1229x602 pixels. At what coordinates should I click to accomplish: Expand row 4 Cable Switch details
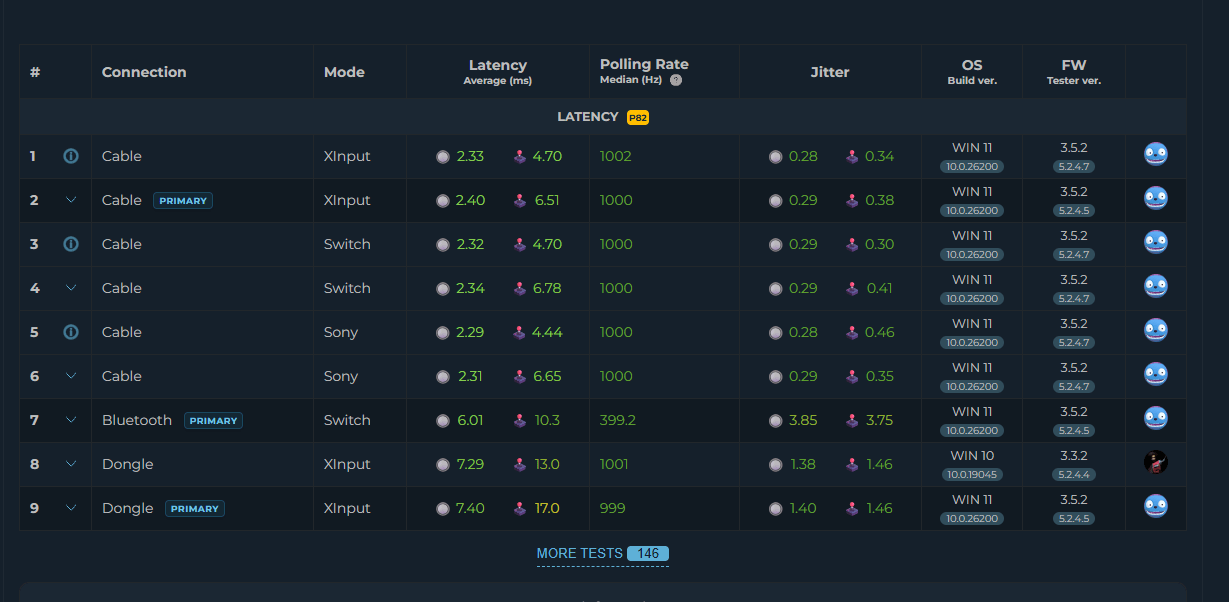click(71, 288)
